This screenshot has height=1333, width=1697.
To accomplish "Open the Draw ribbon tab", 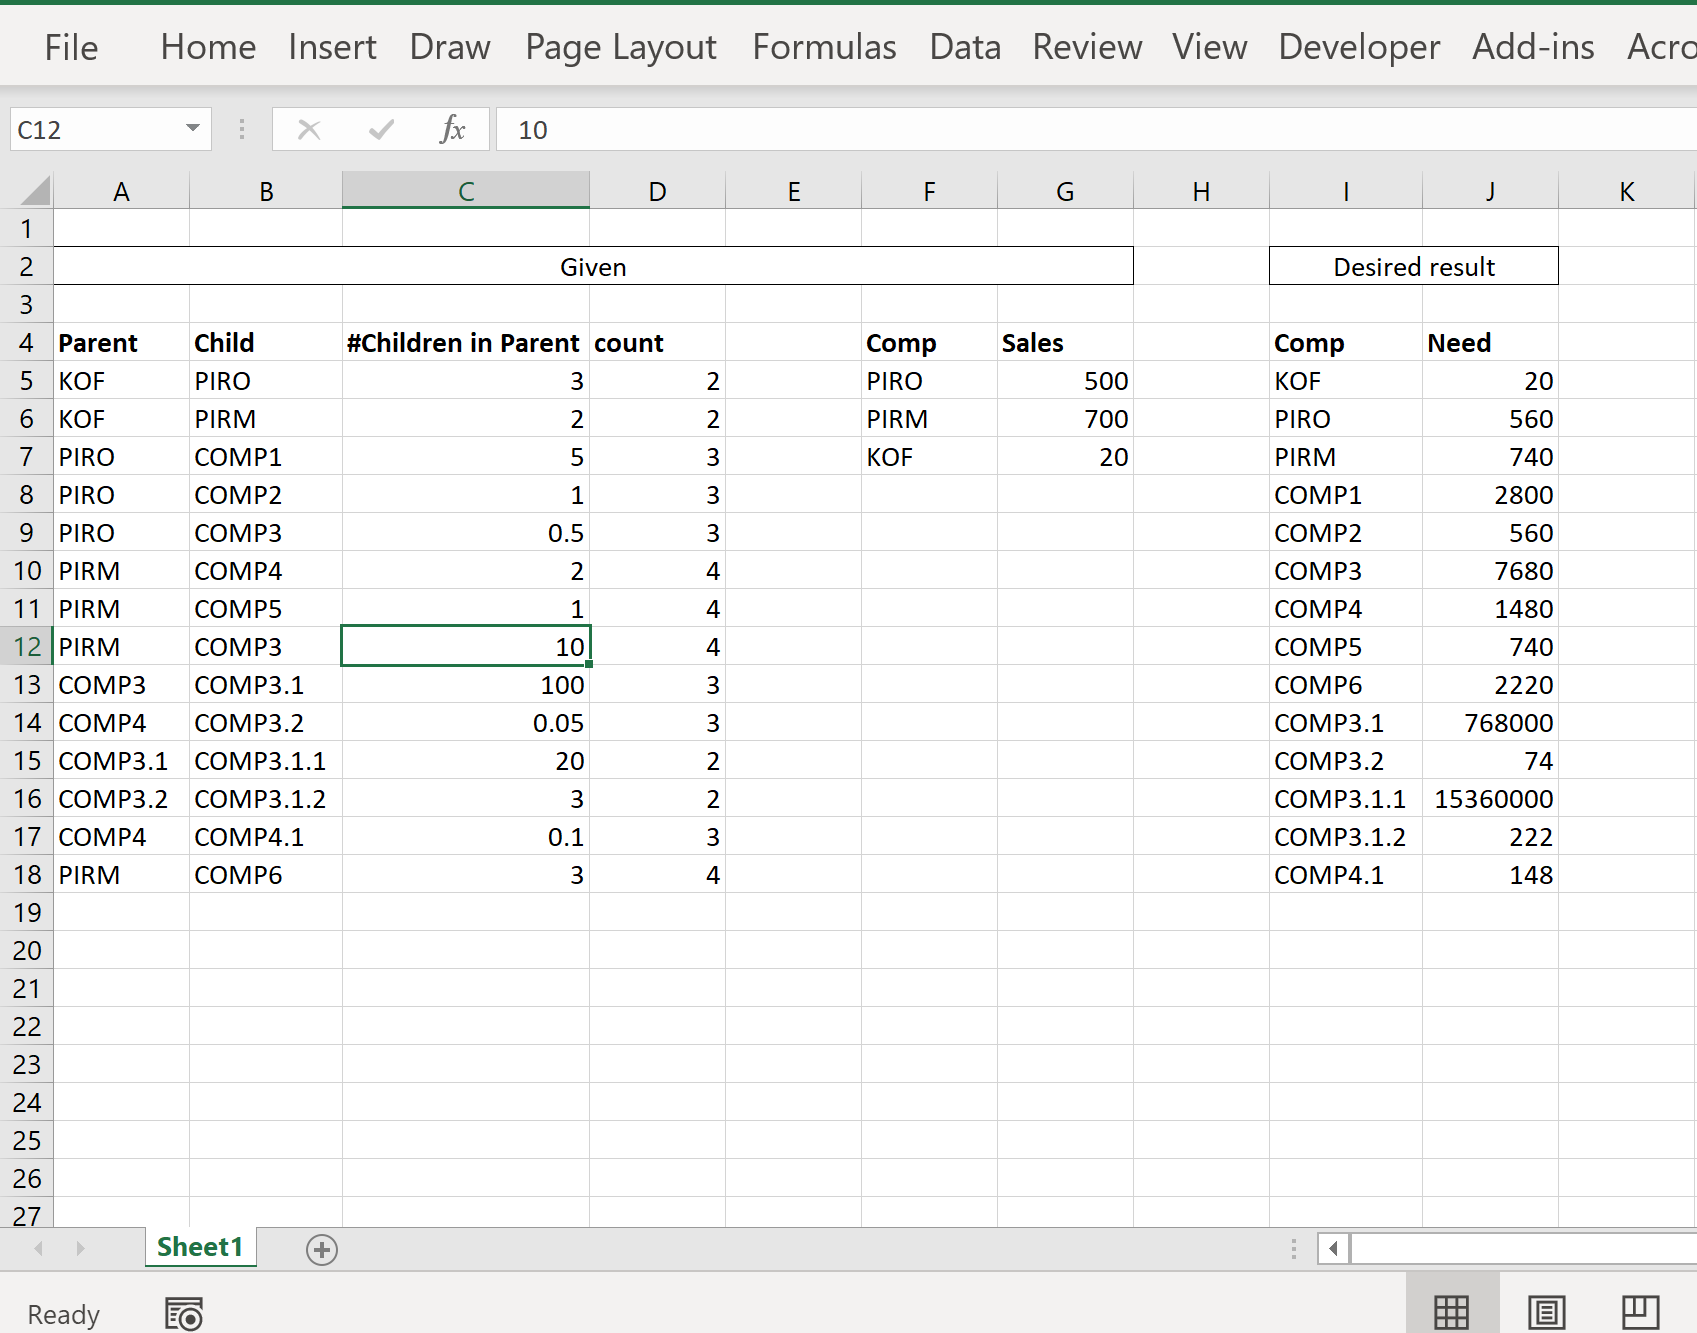I will [x=450, y=47].
